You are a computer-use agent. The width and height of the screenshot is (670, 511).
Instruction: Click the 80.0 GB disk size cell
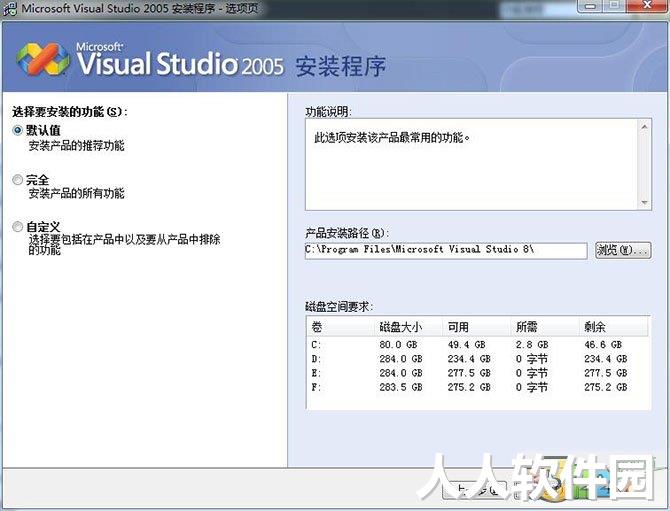coord(398,345)
